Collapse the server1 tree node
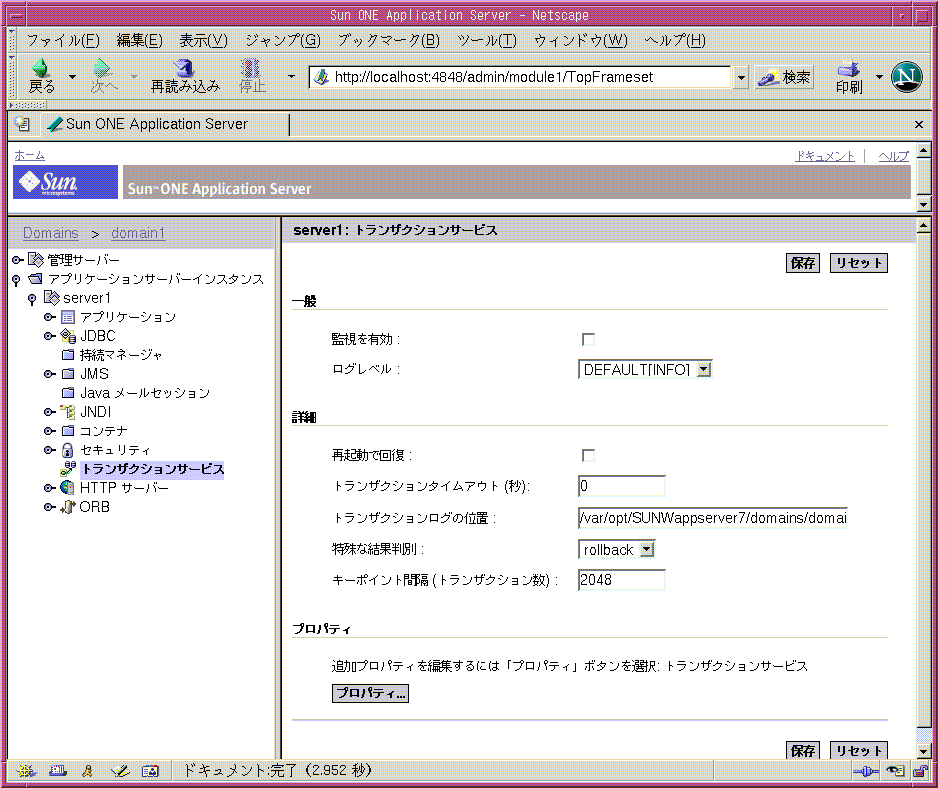Viewport: 938px width, 788px height. click(x=32, y=299)
